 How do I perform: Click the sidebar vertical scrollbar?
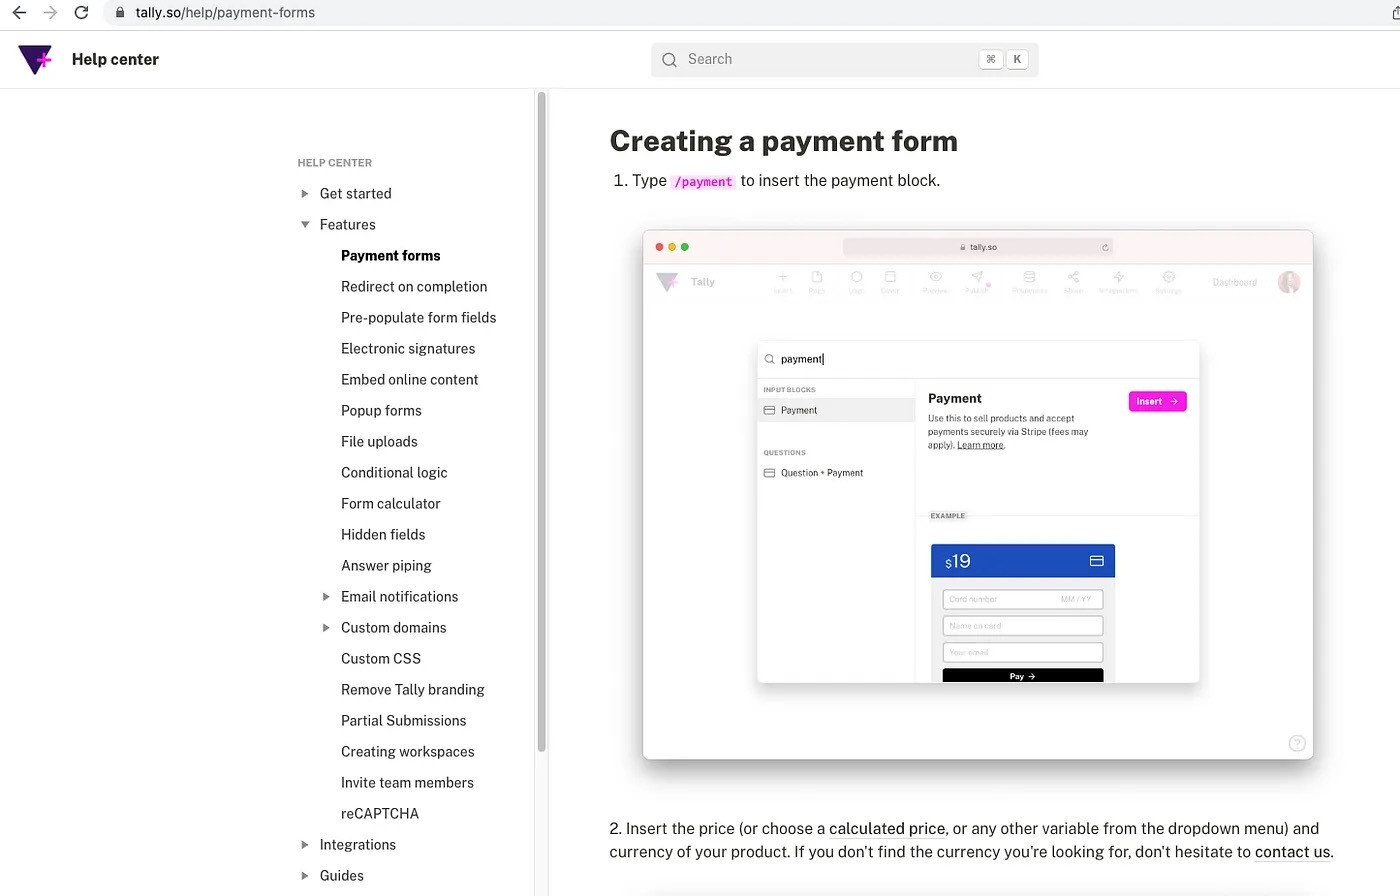541,420
